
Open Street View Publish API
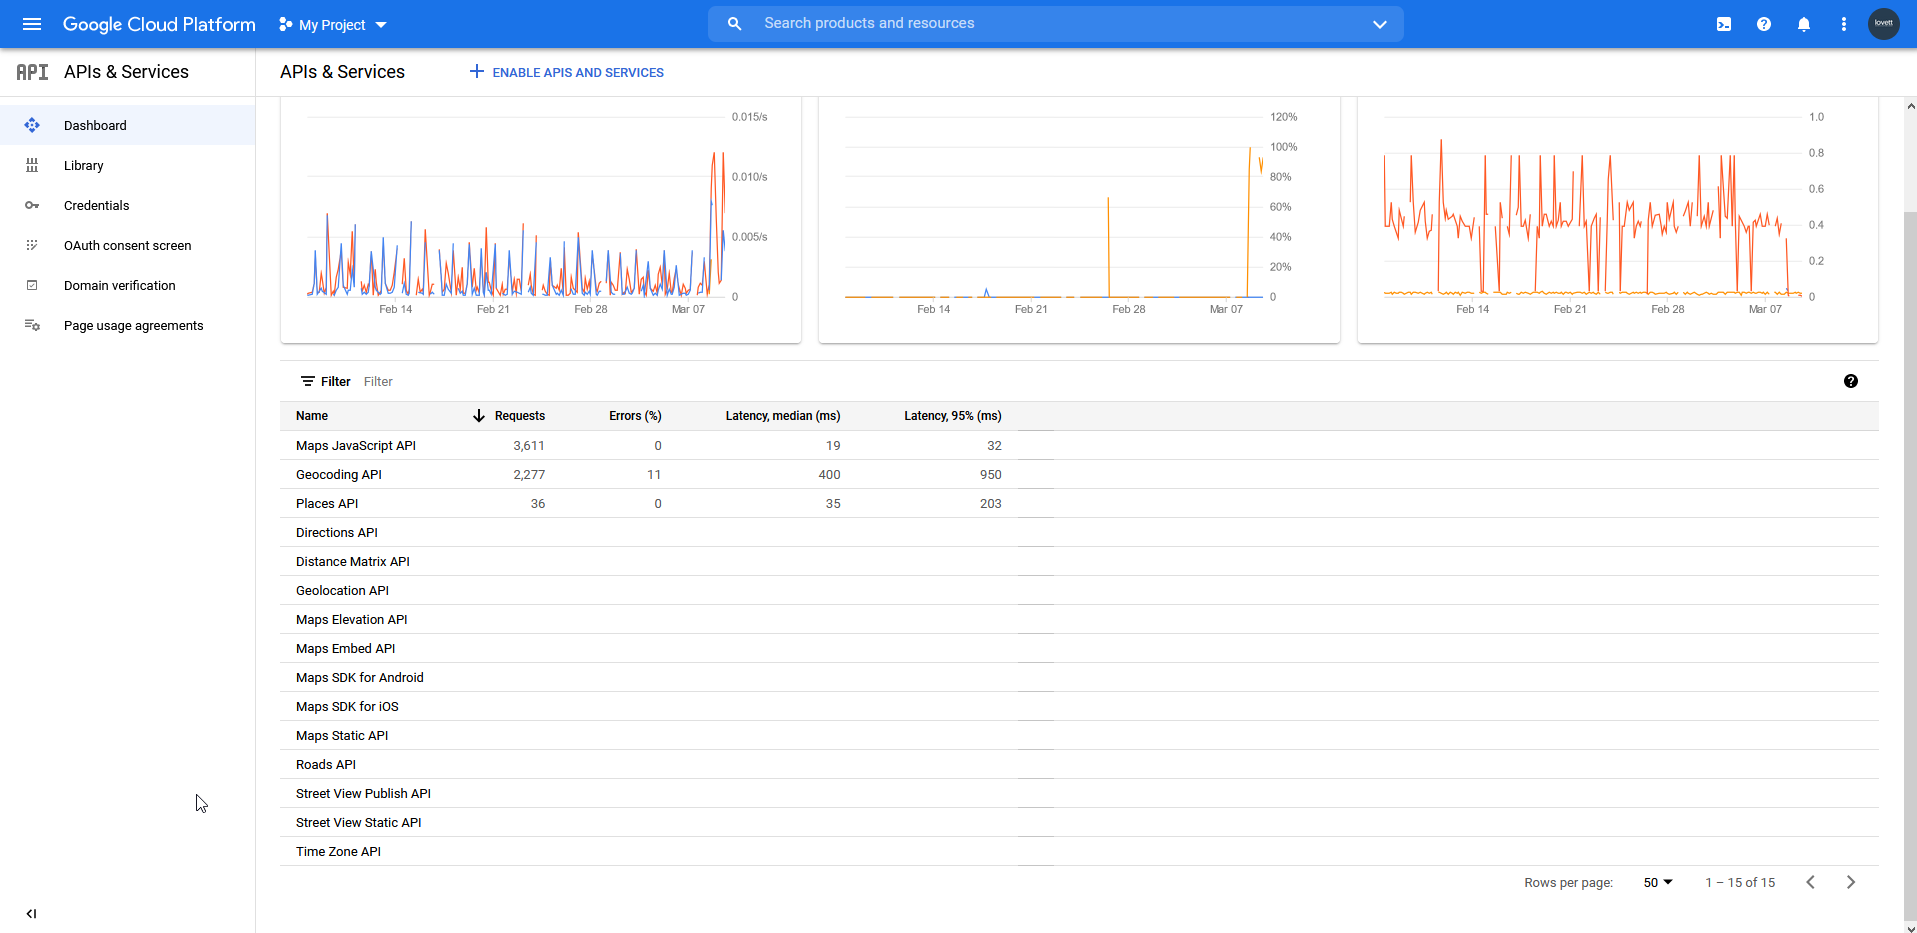pos(363,794)
